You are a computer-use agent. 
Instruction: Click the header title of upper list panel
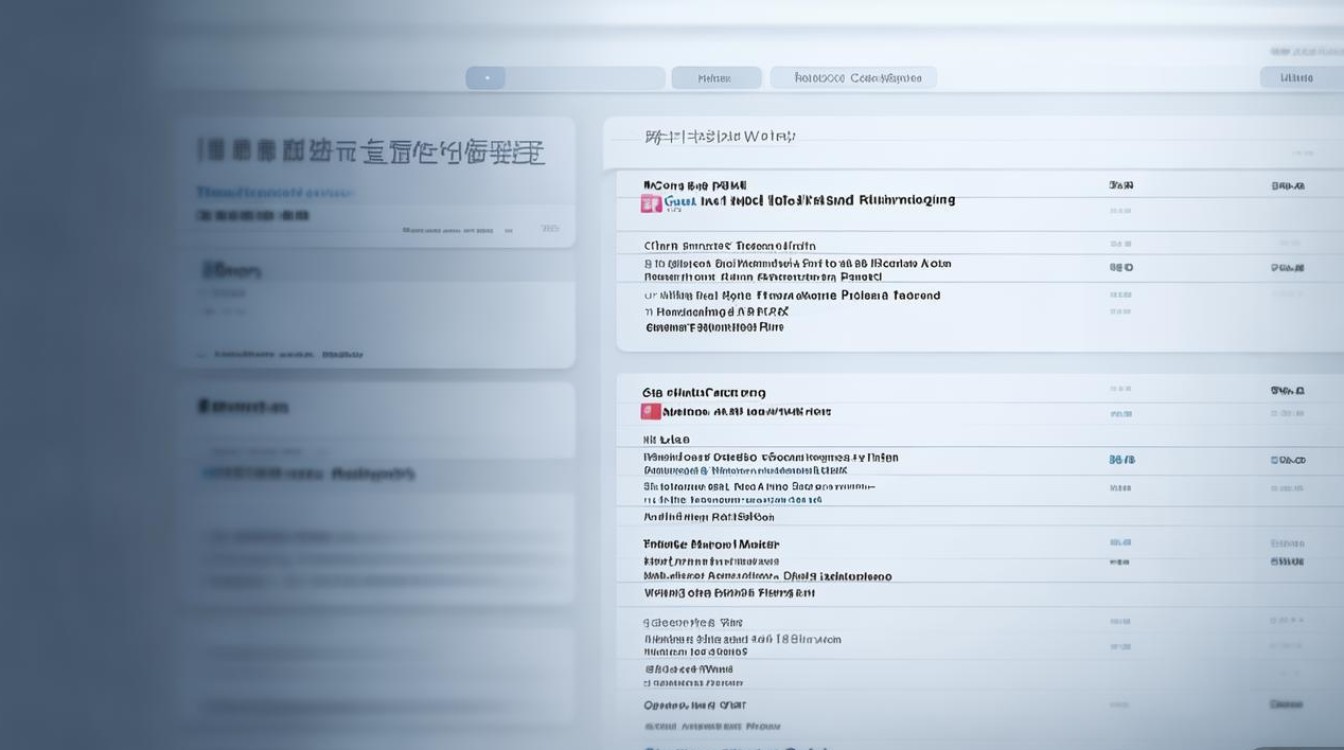coord(720,136)
